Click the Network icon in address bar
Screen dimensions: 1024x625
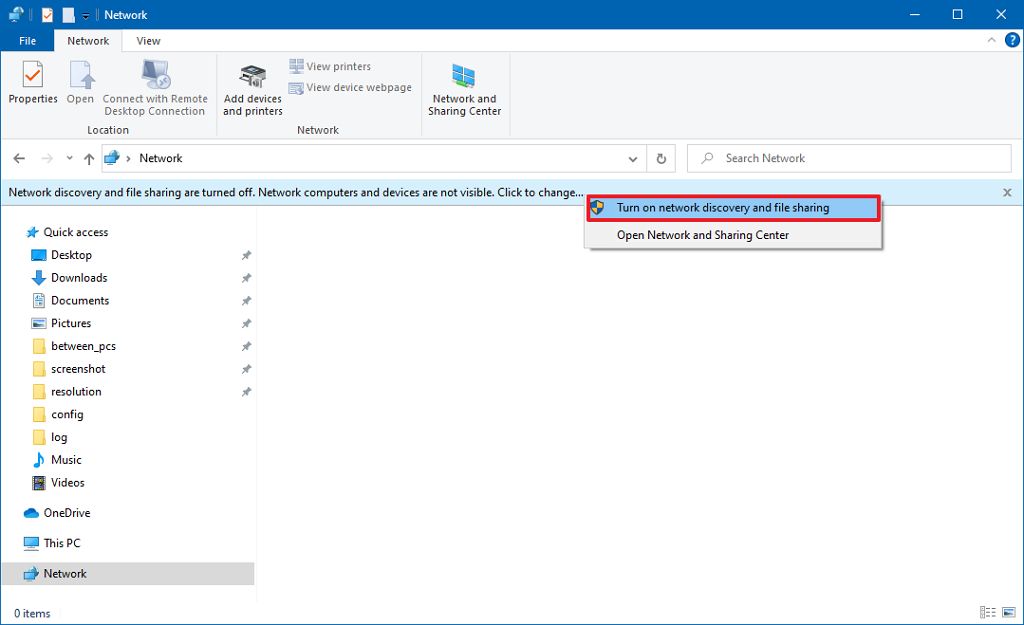112,158
